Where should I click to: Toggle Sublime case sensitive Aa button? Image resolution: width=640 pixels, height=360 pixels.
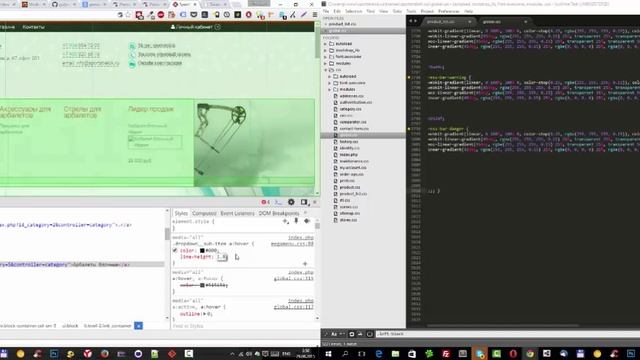coord(334,334)
